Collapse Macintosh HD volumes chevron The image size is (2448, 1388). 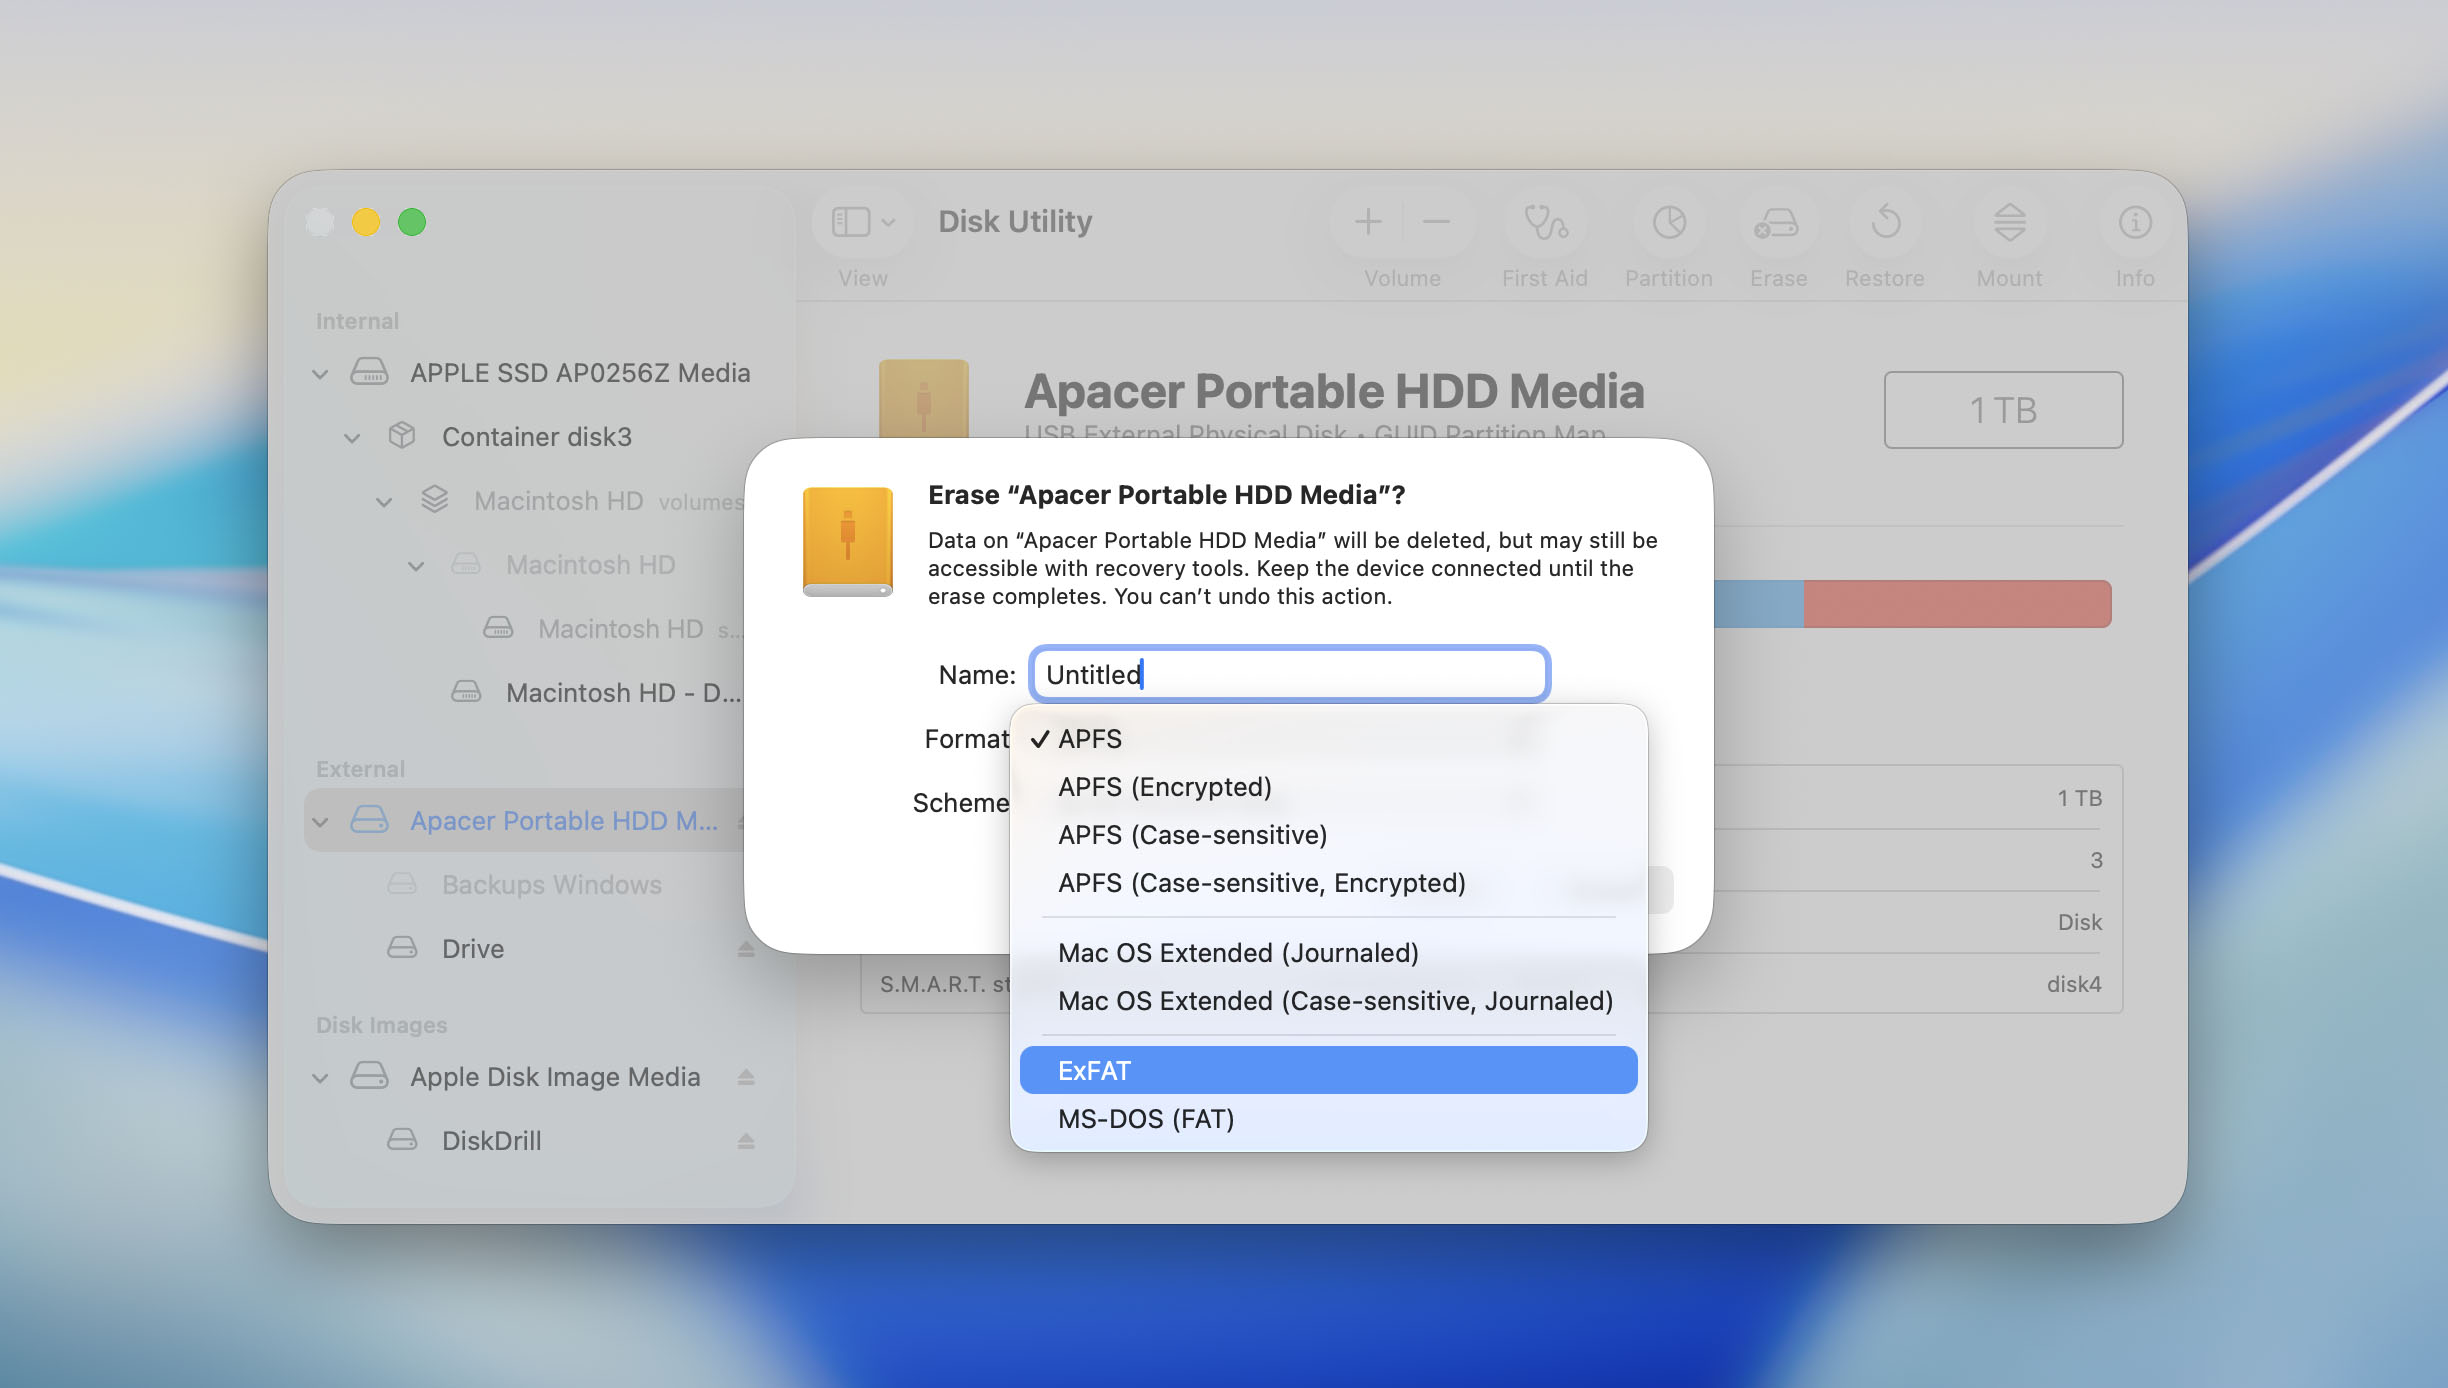click(x=384, y=502)
